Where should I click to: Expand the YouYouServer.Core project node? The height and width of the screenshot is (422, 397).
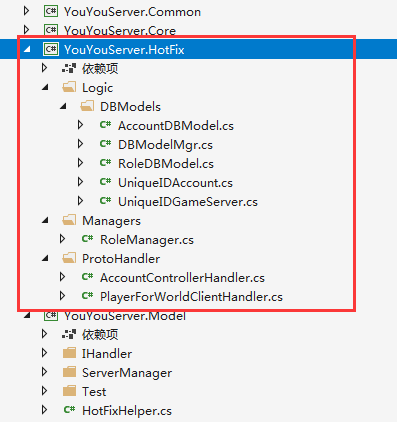click(26, 30)
